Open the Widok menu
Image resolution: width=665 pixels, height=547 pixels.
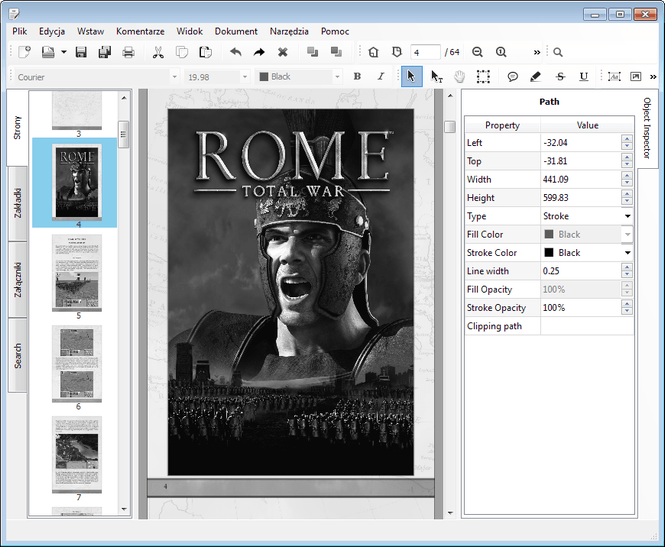190,31
